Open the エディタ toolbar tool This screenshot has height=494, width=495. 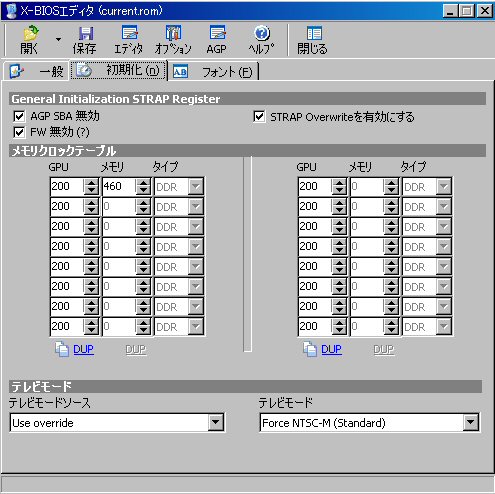[x=129, y=40]
